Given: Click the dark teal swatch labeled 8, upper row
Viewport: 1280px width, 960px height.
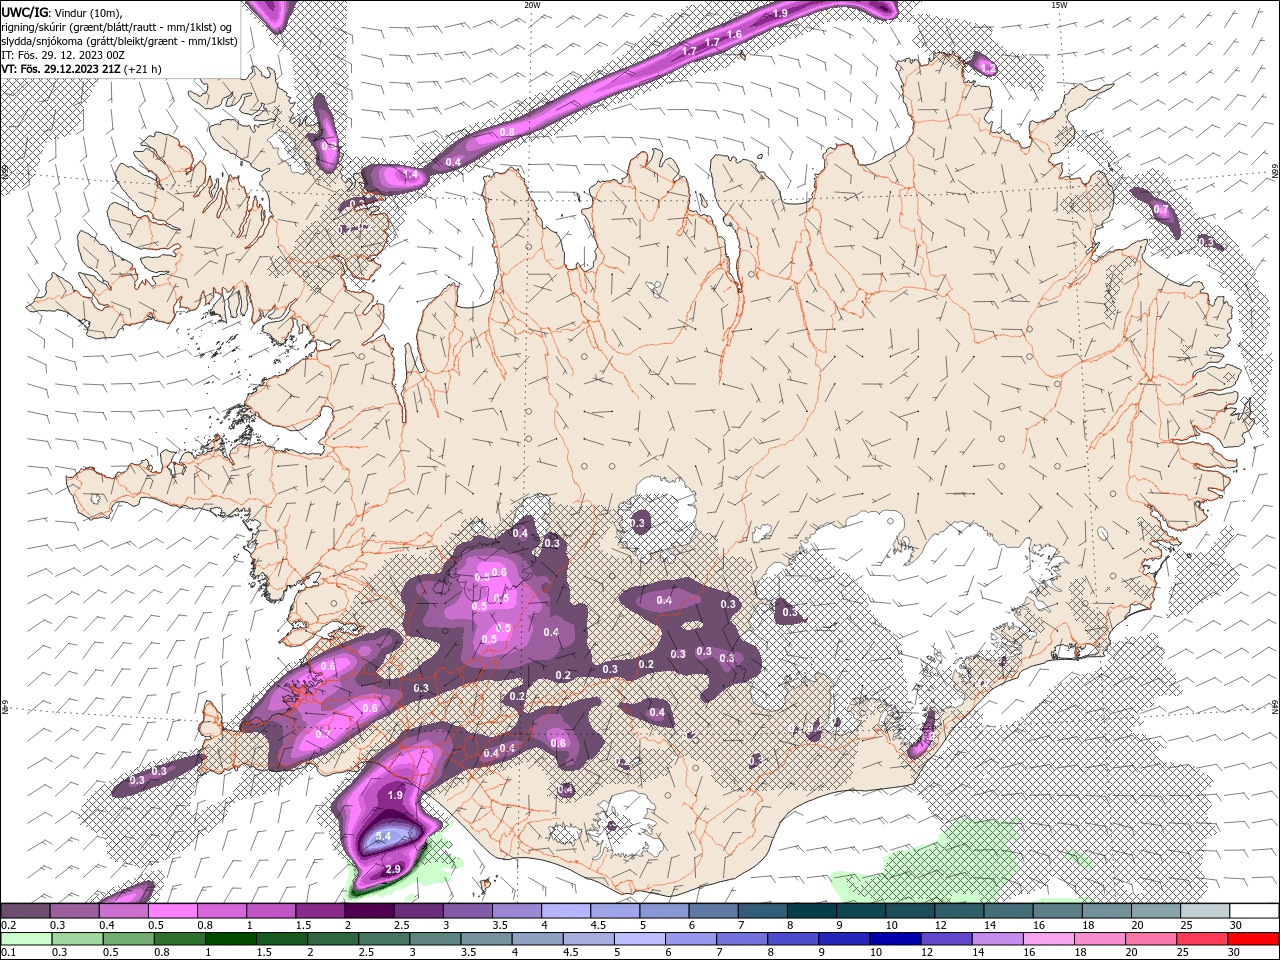Looking at the screenshot, I should [812, 911].
